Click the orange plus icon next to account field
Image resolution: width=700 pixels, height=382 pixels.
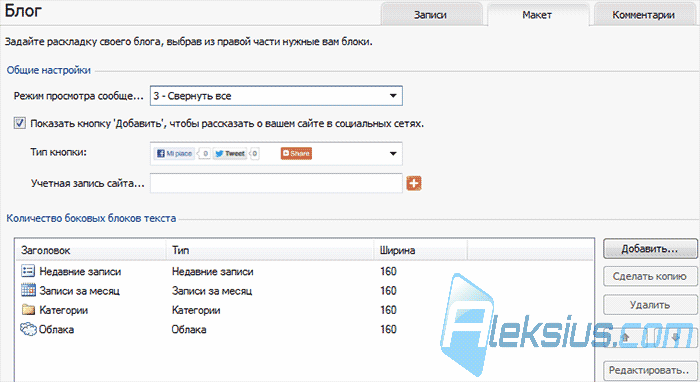[414, 183]
